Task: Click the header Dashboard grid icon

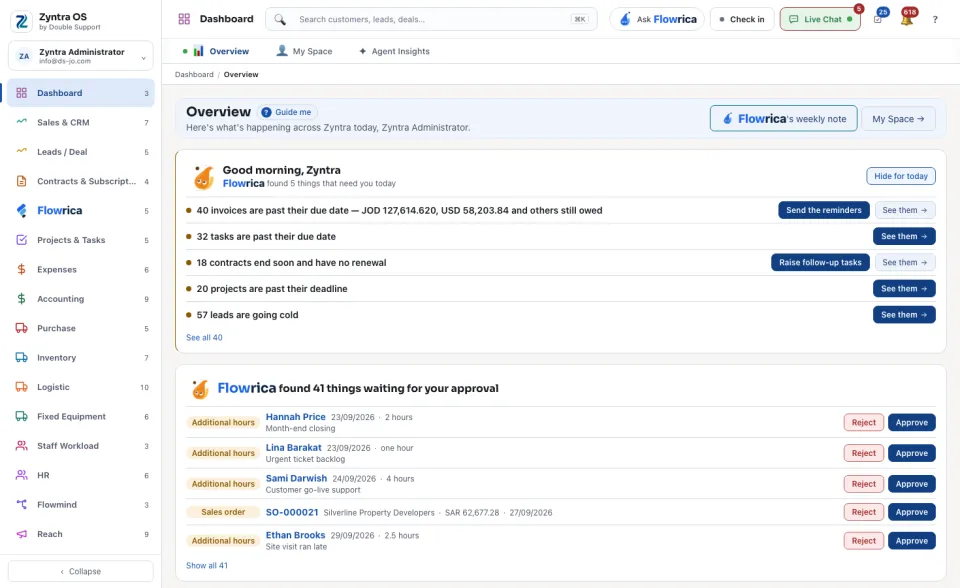Action: [184, 19]
